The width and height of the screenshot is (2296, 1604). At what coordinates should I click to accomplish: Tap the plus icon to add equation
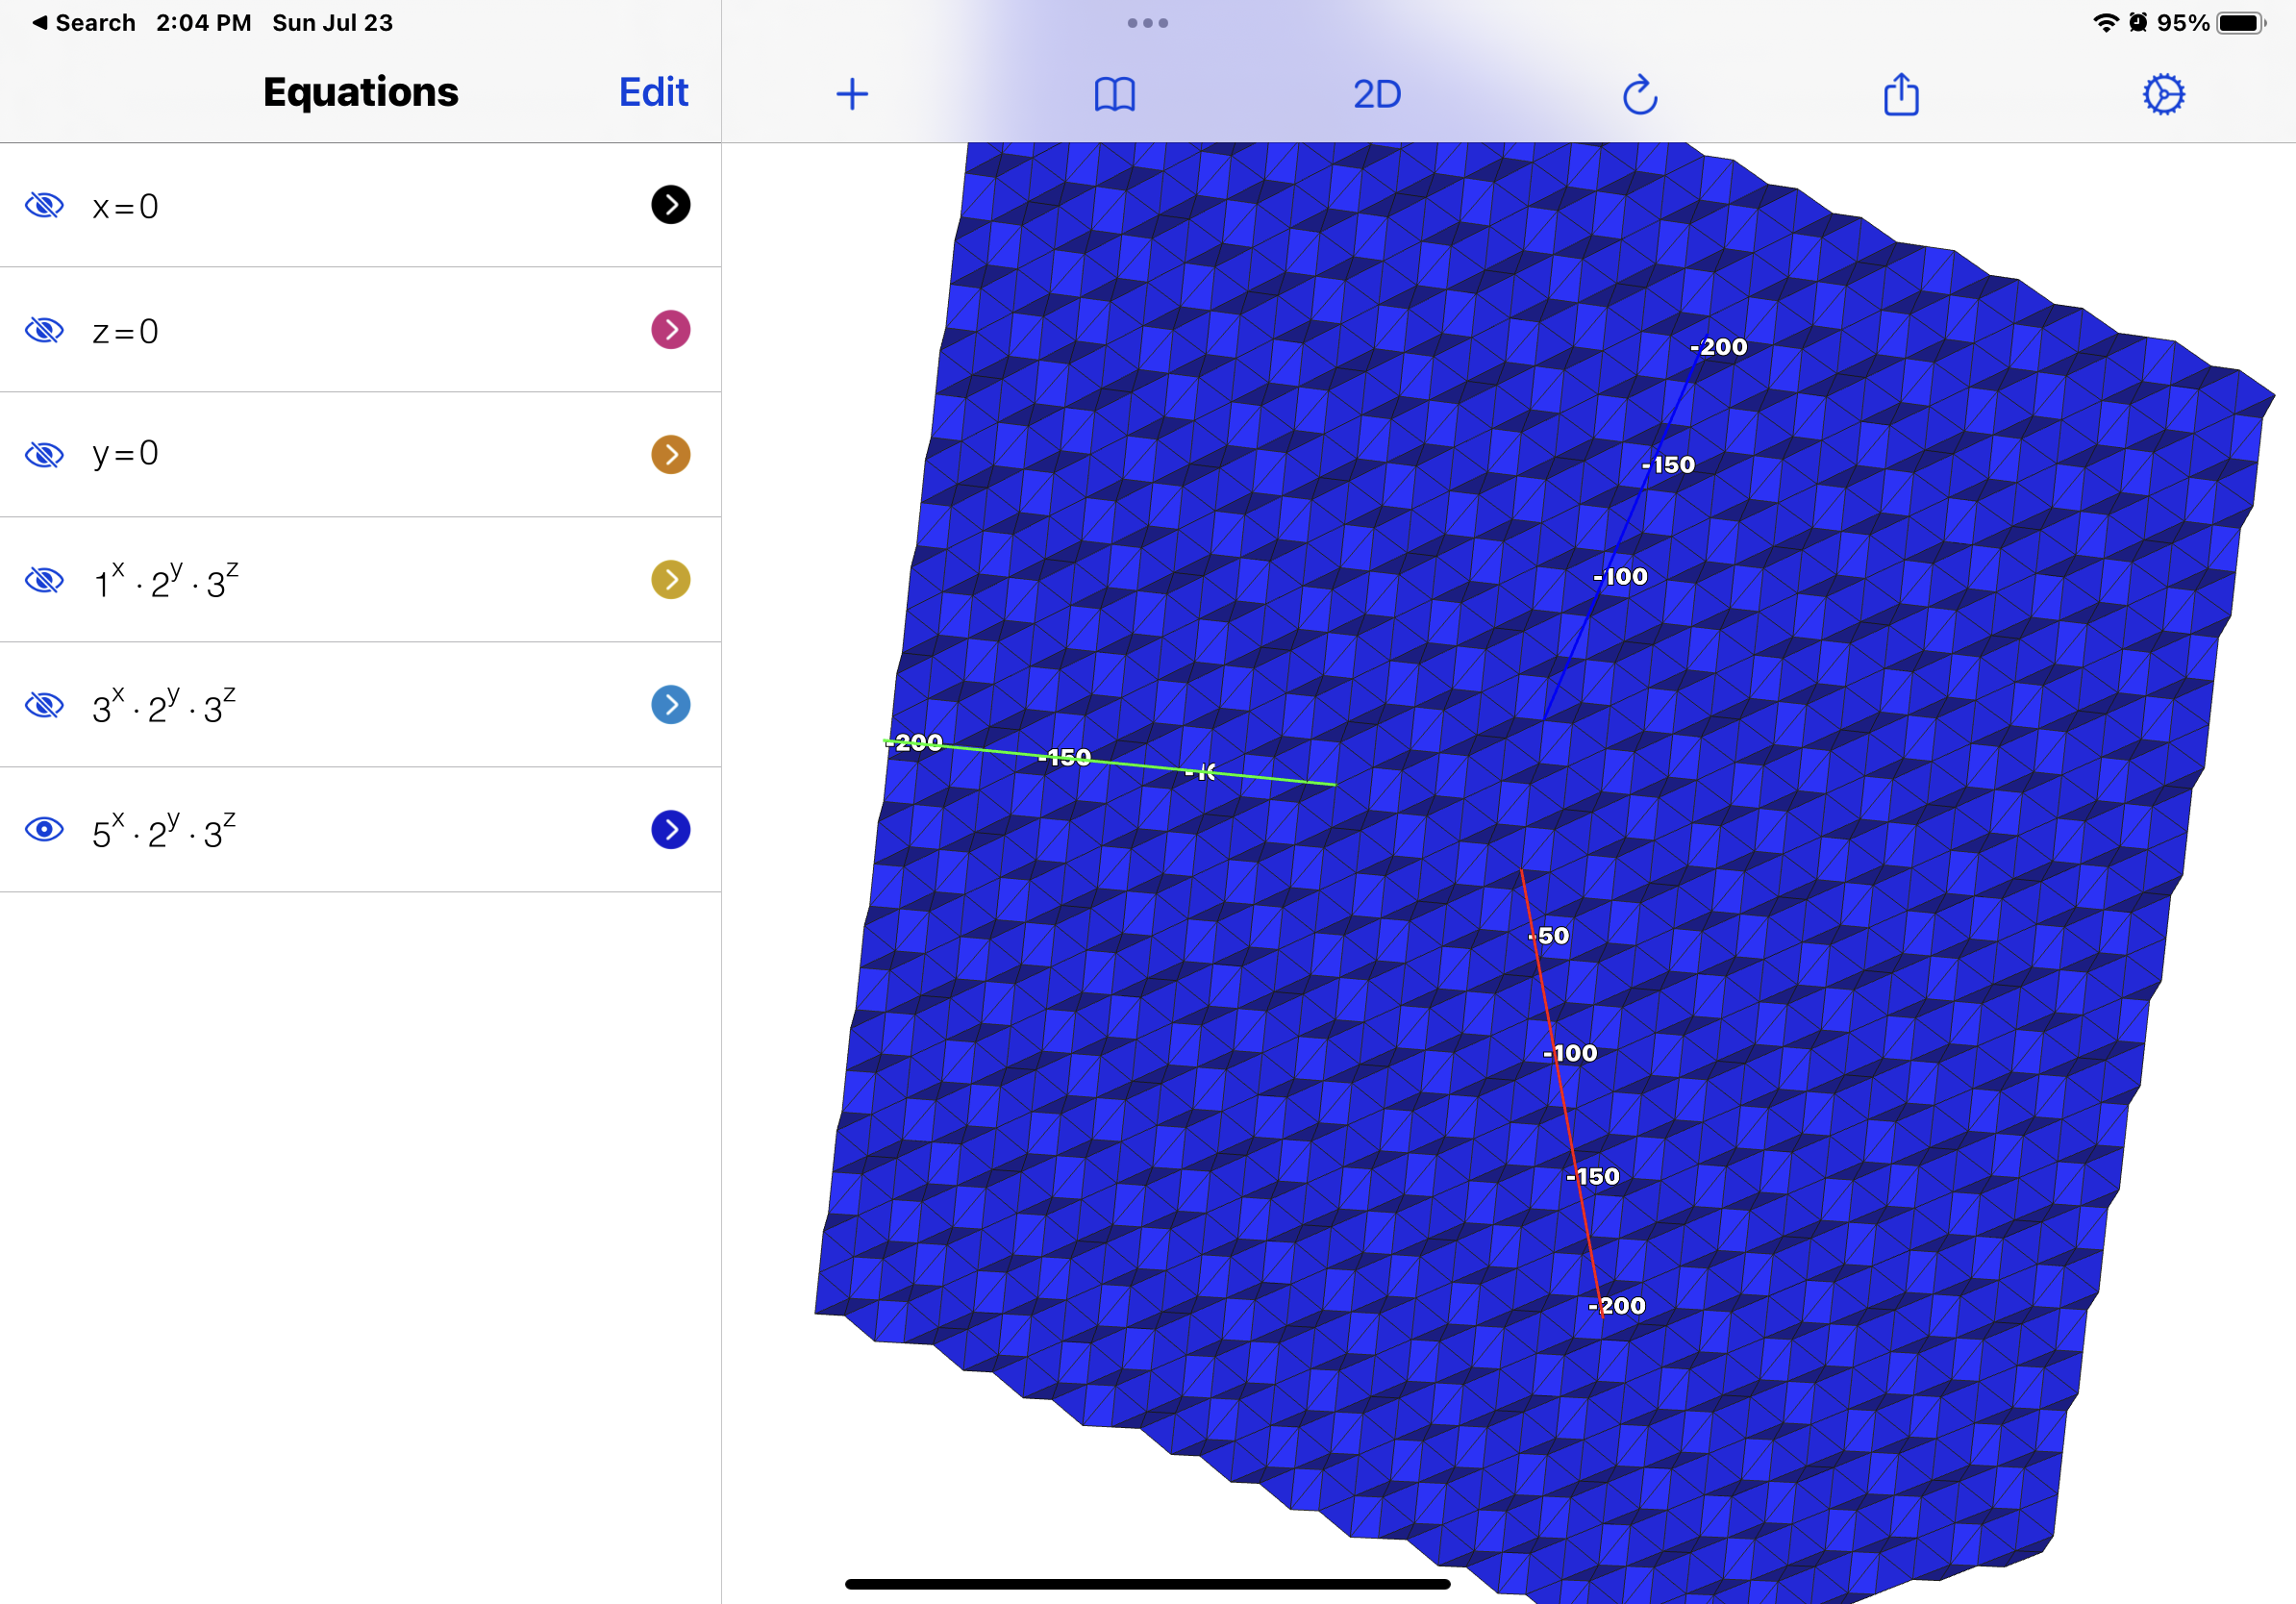pyautogui.click(x=851, y=94)
